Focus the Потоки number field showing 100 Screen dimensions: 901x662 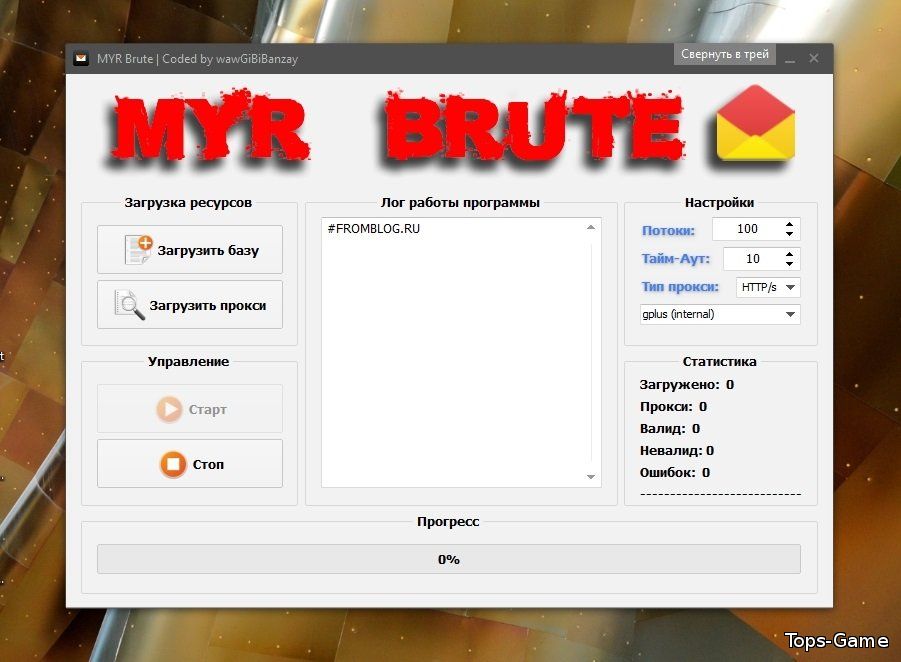click(746, 229)
